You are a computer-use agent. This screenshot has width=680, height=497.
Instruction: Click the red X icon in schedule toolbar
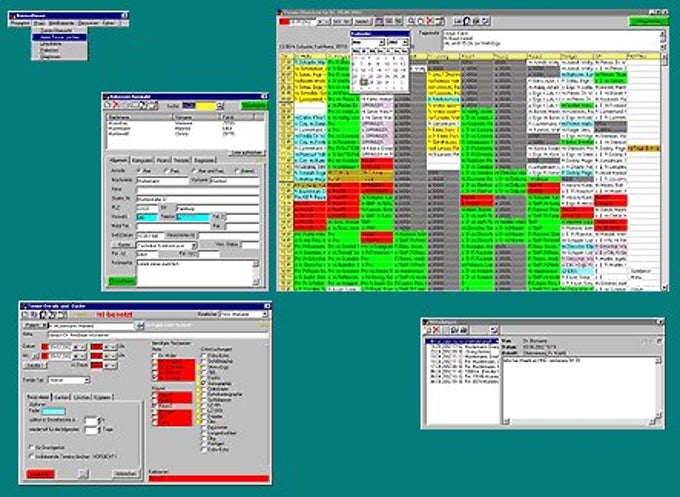[x=430, y=21]
